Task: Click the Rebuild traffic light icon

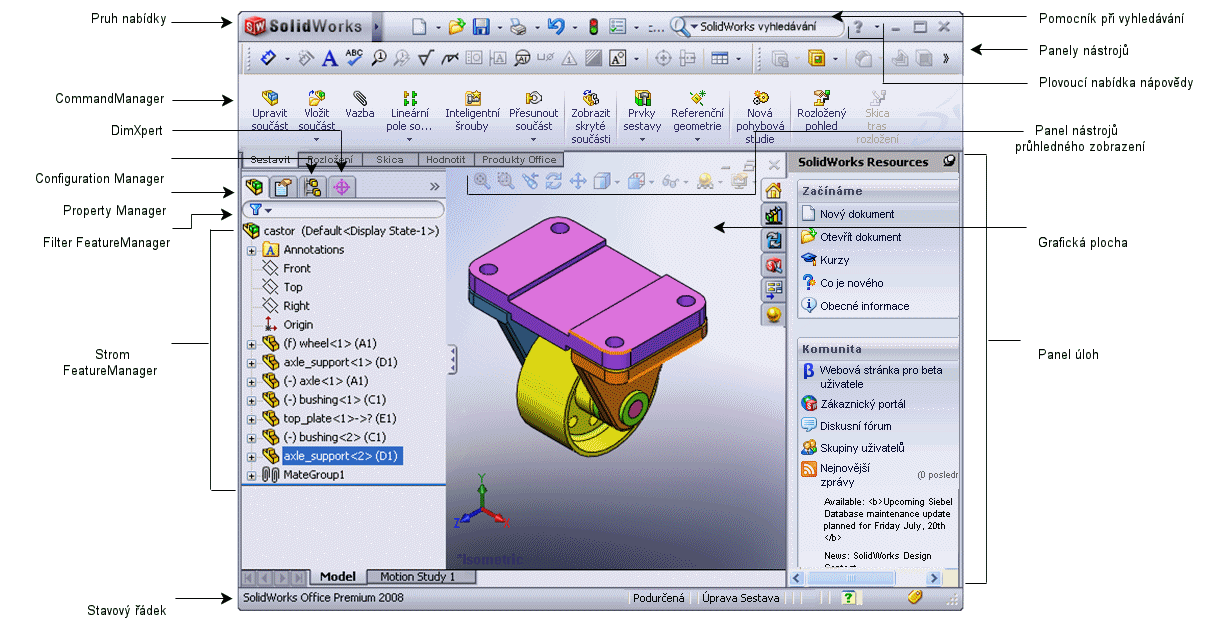Action: [x=592, y=27]
